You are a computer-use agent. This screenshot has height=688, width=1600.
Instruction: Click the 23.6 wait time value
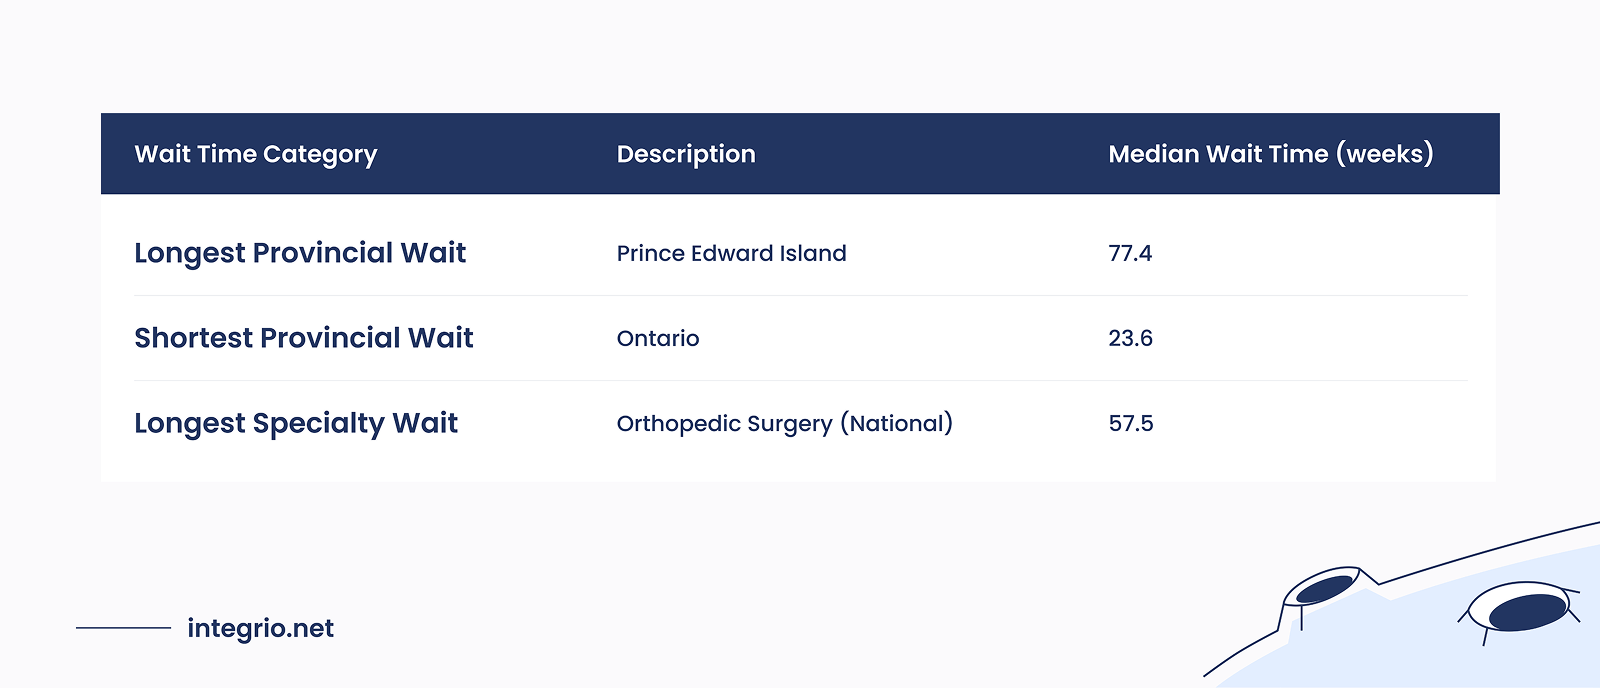(x=1130, y=338)
